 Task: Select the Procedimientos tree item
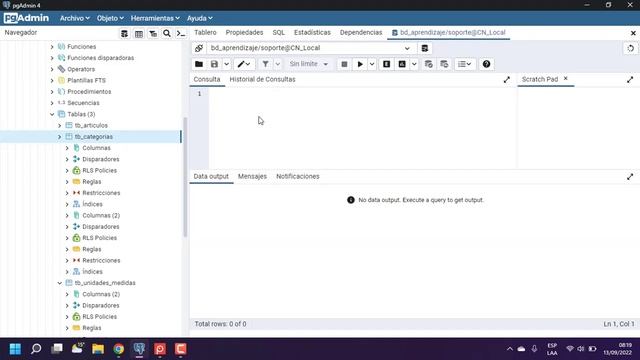point(89,92)
